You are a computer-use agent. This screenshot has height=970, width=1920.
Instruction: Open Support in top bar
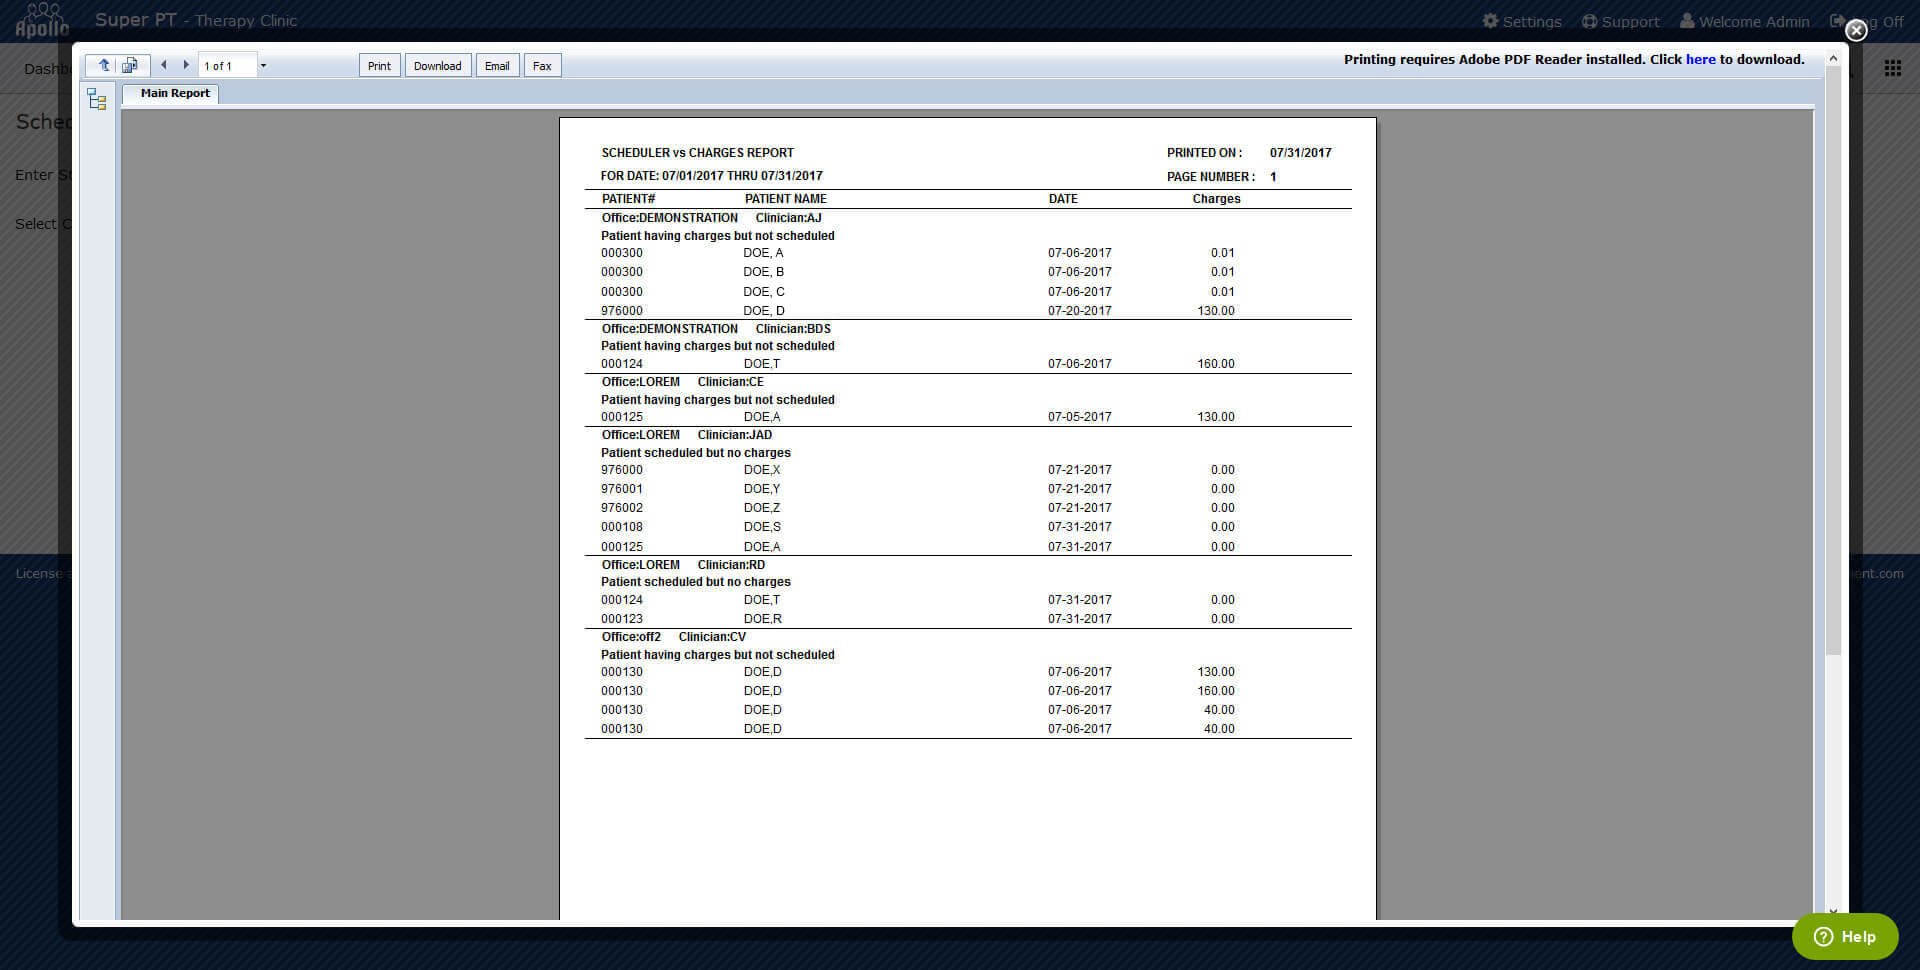click(x=1620, y=21)
